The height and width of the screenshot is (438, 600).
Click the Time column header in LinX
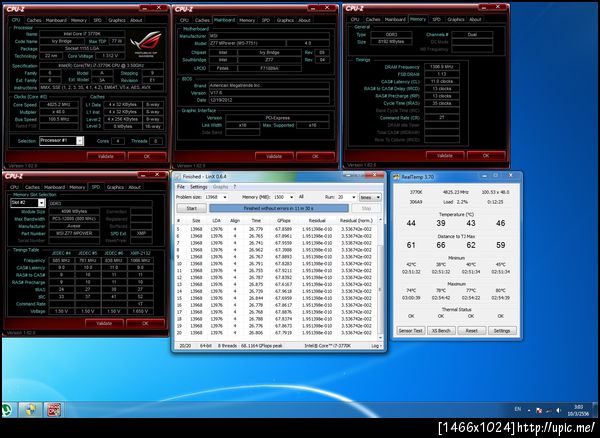pos(256,220)
